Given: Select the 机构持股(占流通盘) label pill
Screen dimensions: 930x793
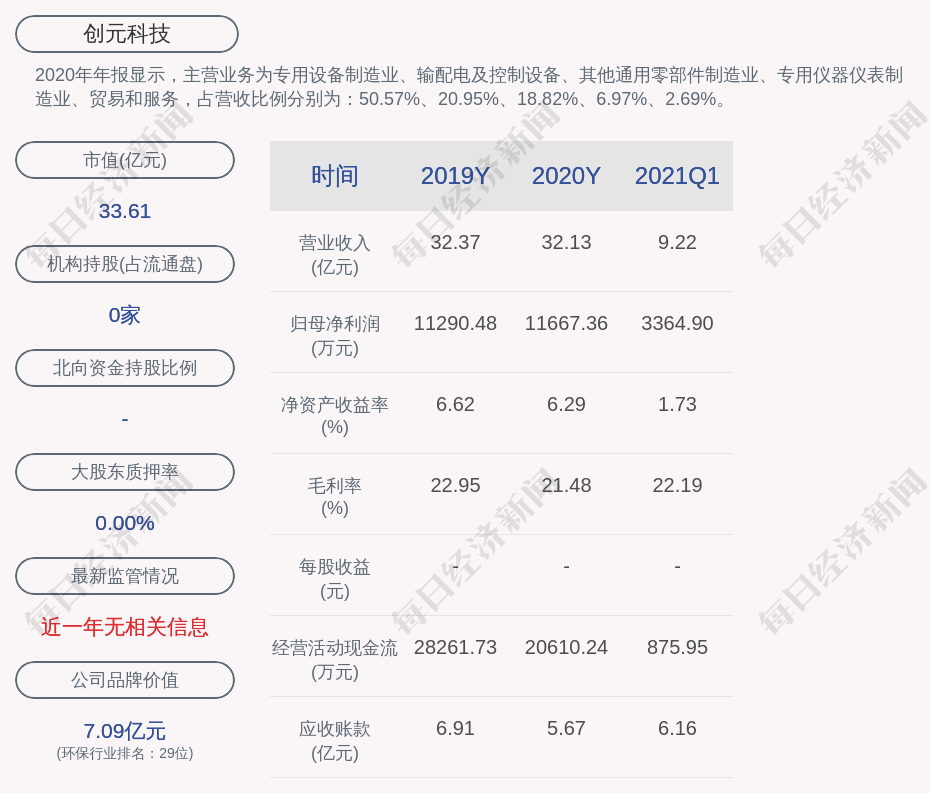Looking at the screenshot, I should click(x=125, y=264).
